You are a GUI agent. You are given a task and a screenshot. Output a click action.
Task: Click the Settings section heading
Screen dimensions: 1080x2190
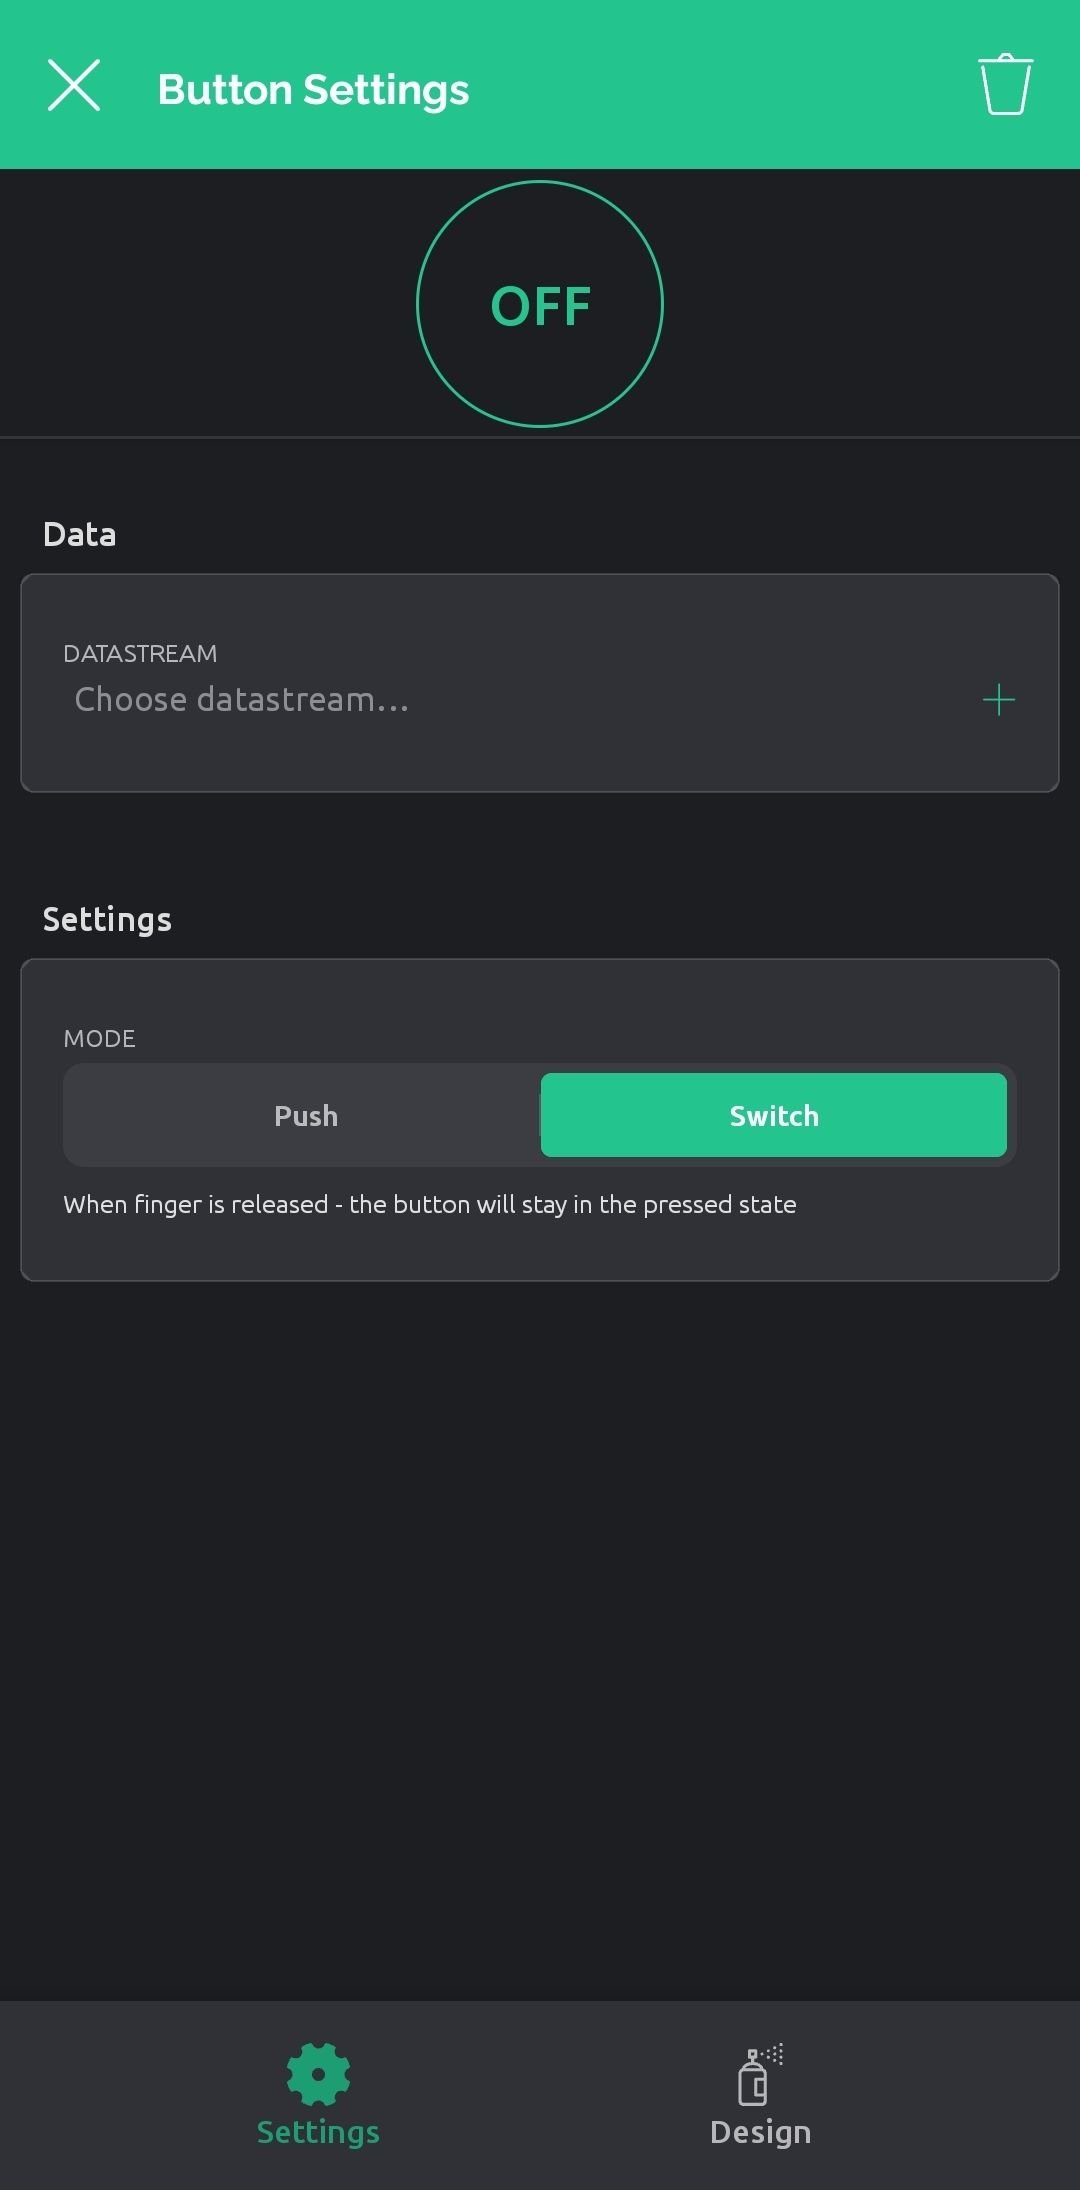coord(107,920)
